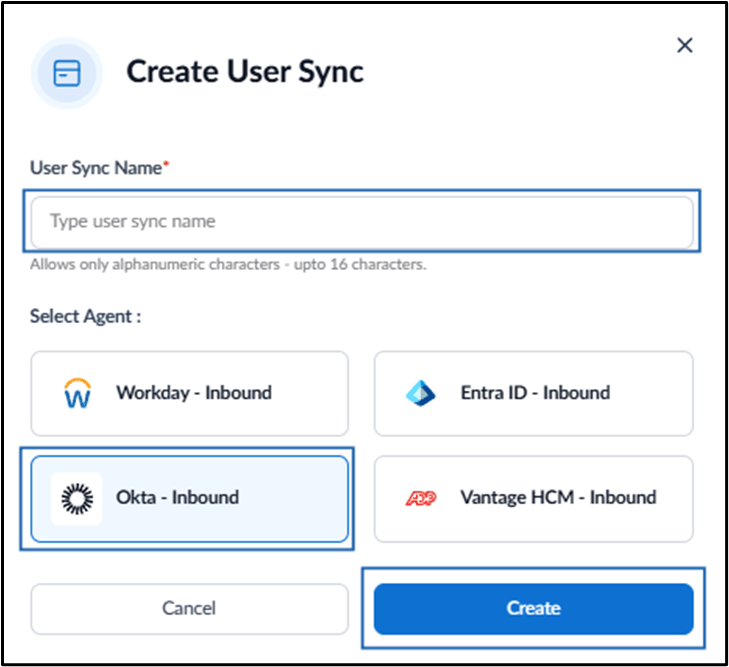Click the 'Create User Sync' title text

[245, 73]
